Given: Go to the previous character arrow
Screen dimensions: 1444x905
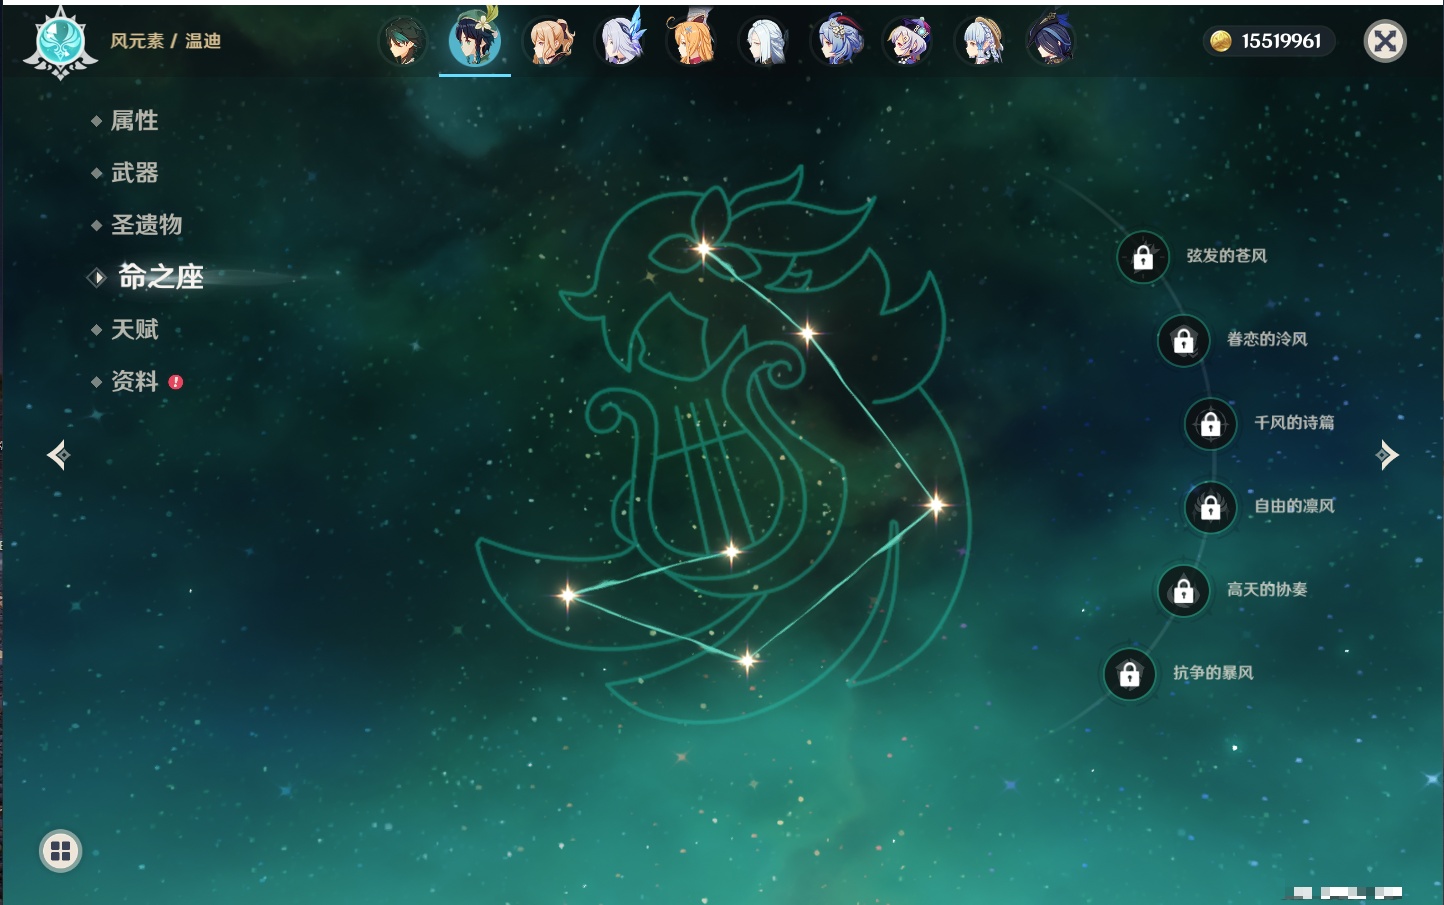Looking at the screenshot, I should [x=58, y=455].
